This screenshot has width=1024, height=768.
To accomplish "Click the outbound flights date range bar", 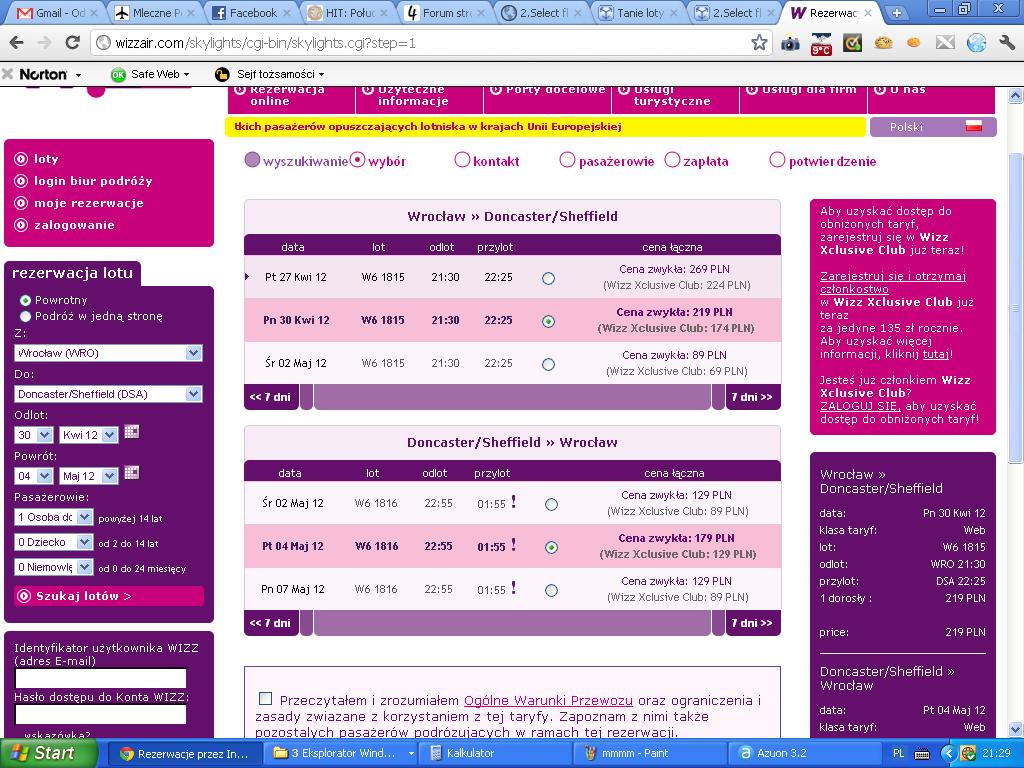I will coord(512,397).
